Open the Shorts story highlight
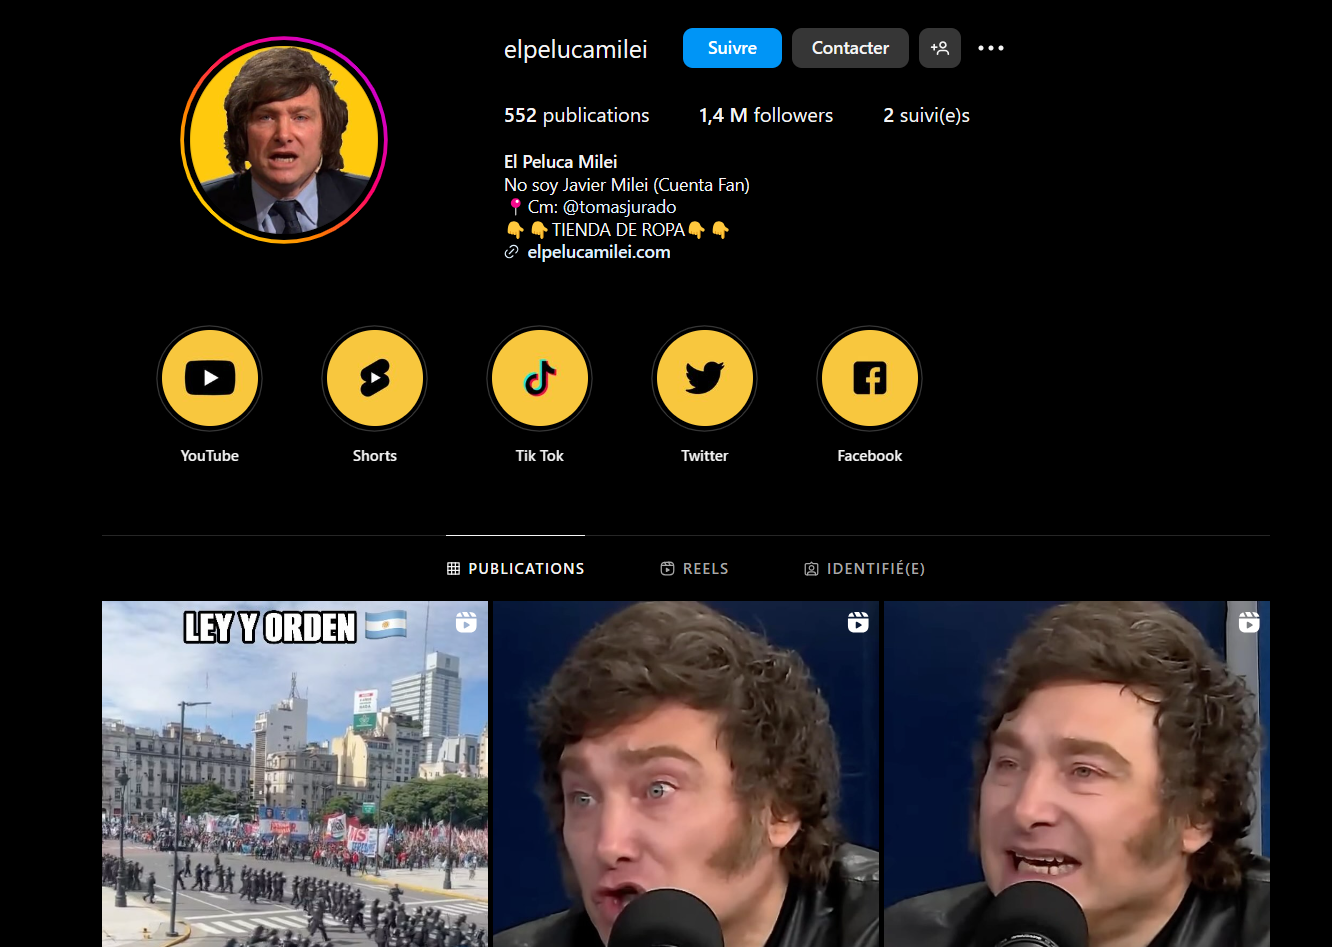This screenshot has height=947, width=1332. click(375, 379)
